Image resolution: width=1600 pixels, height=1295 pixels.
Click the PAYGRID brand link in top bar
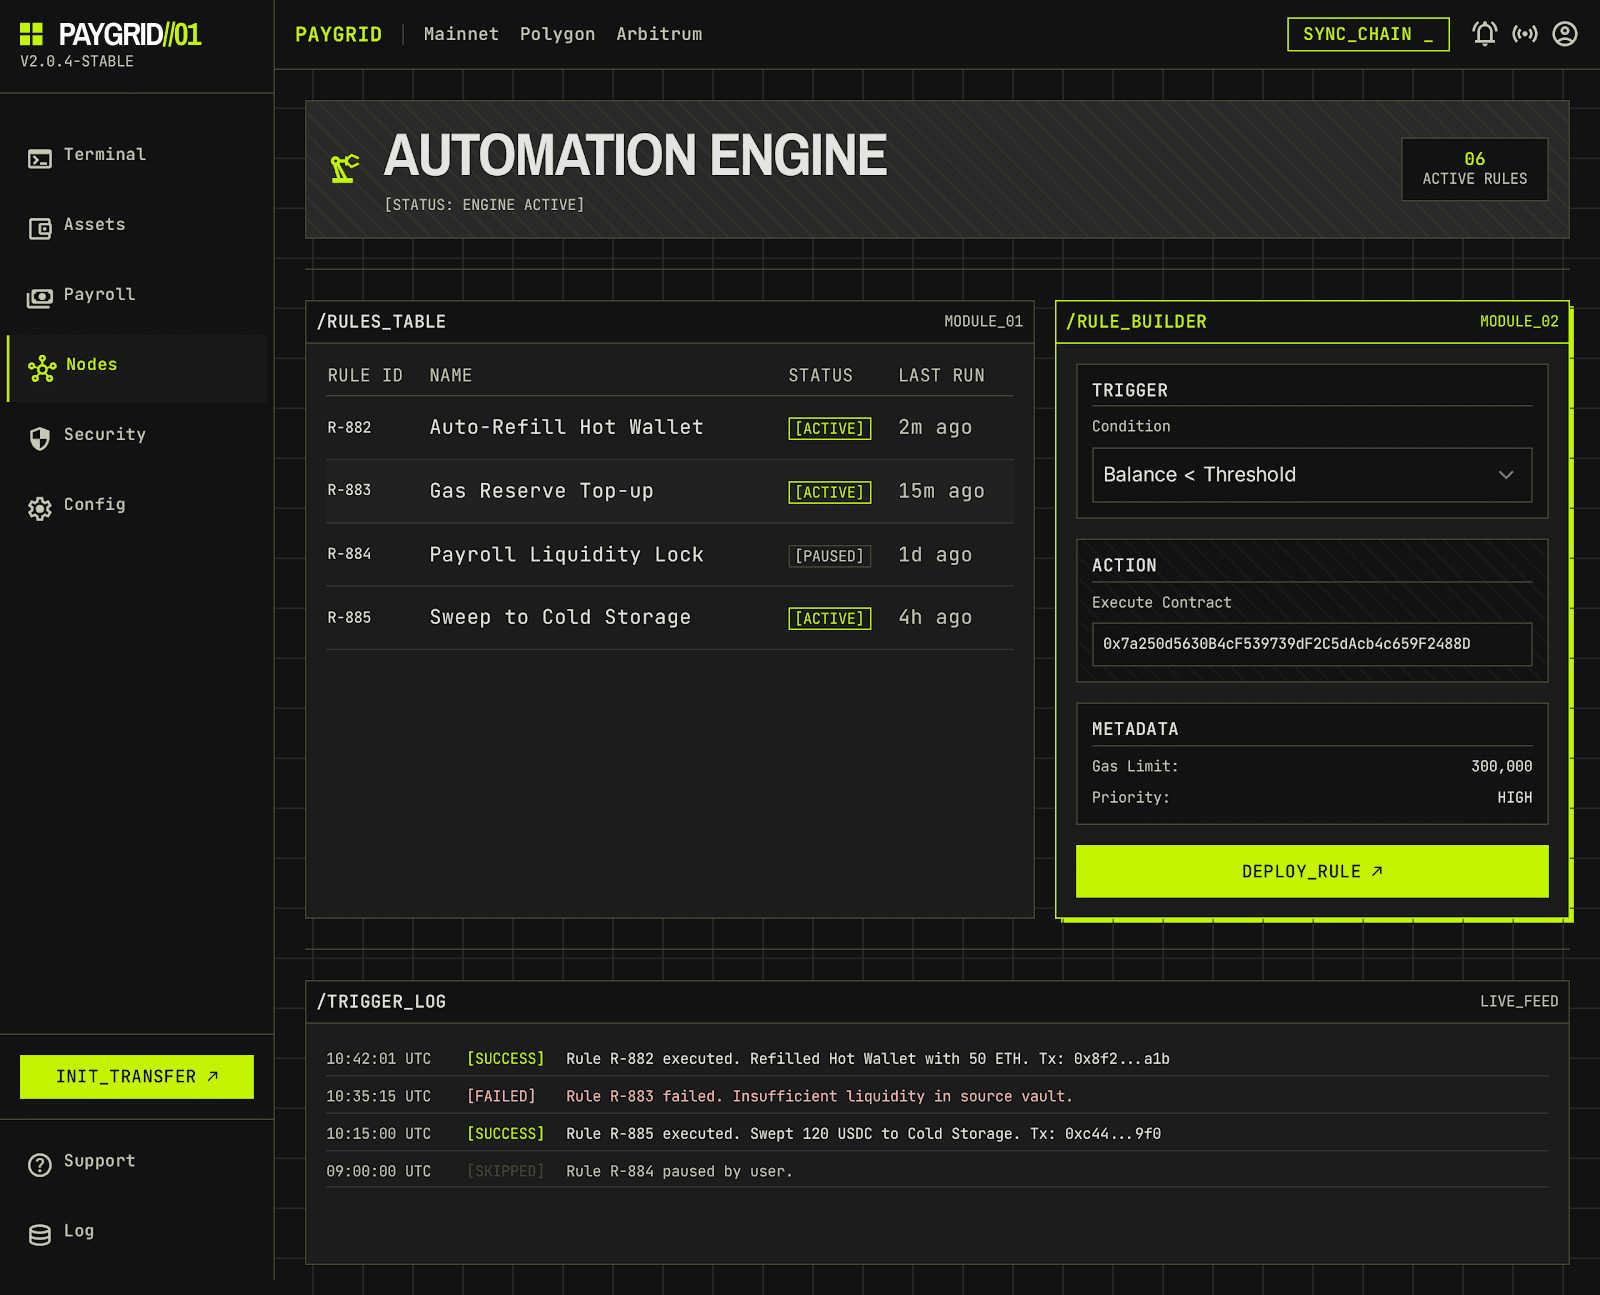(x=338, y=34)
